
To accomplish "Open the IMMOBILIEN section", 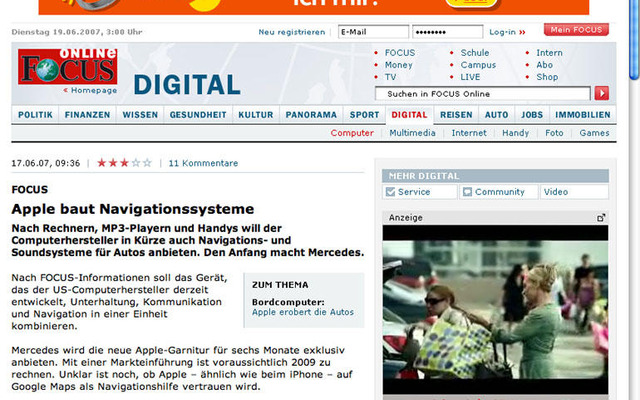I will (x=583, y=115).
